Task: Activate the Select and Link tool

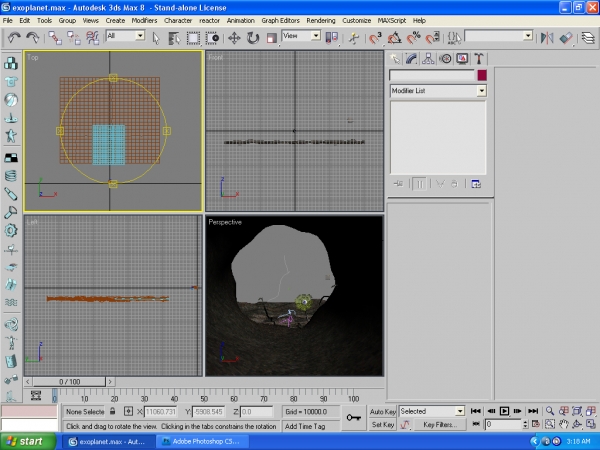Action: pyautogui.click(x=55, y=38)
